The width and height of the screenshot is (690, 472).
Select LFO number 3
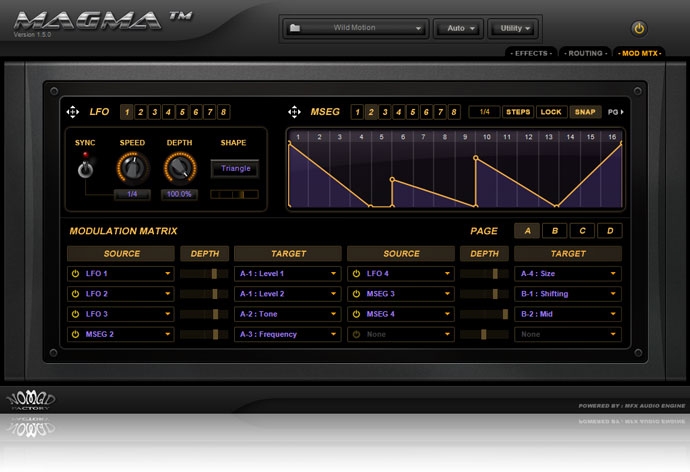coord(154,112)
